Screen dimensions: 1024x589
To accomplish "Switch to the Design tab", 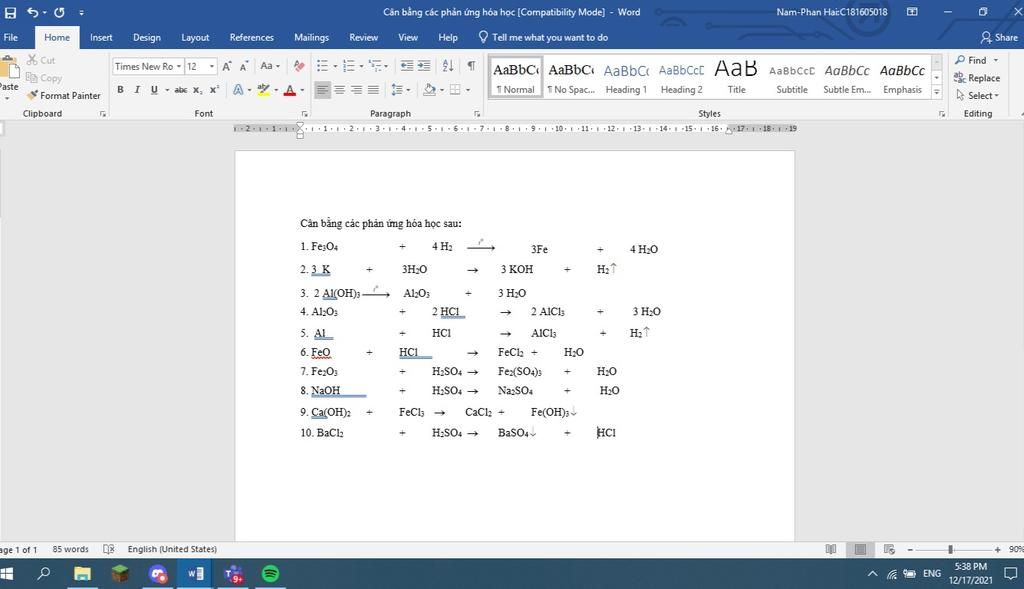I will [x=147, y=37].
